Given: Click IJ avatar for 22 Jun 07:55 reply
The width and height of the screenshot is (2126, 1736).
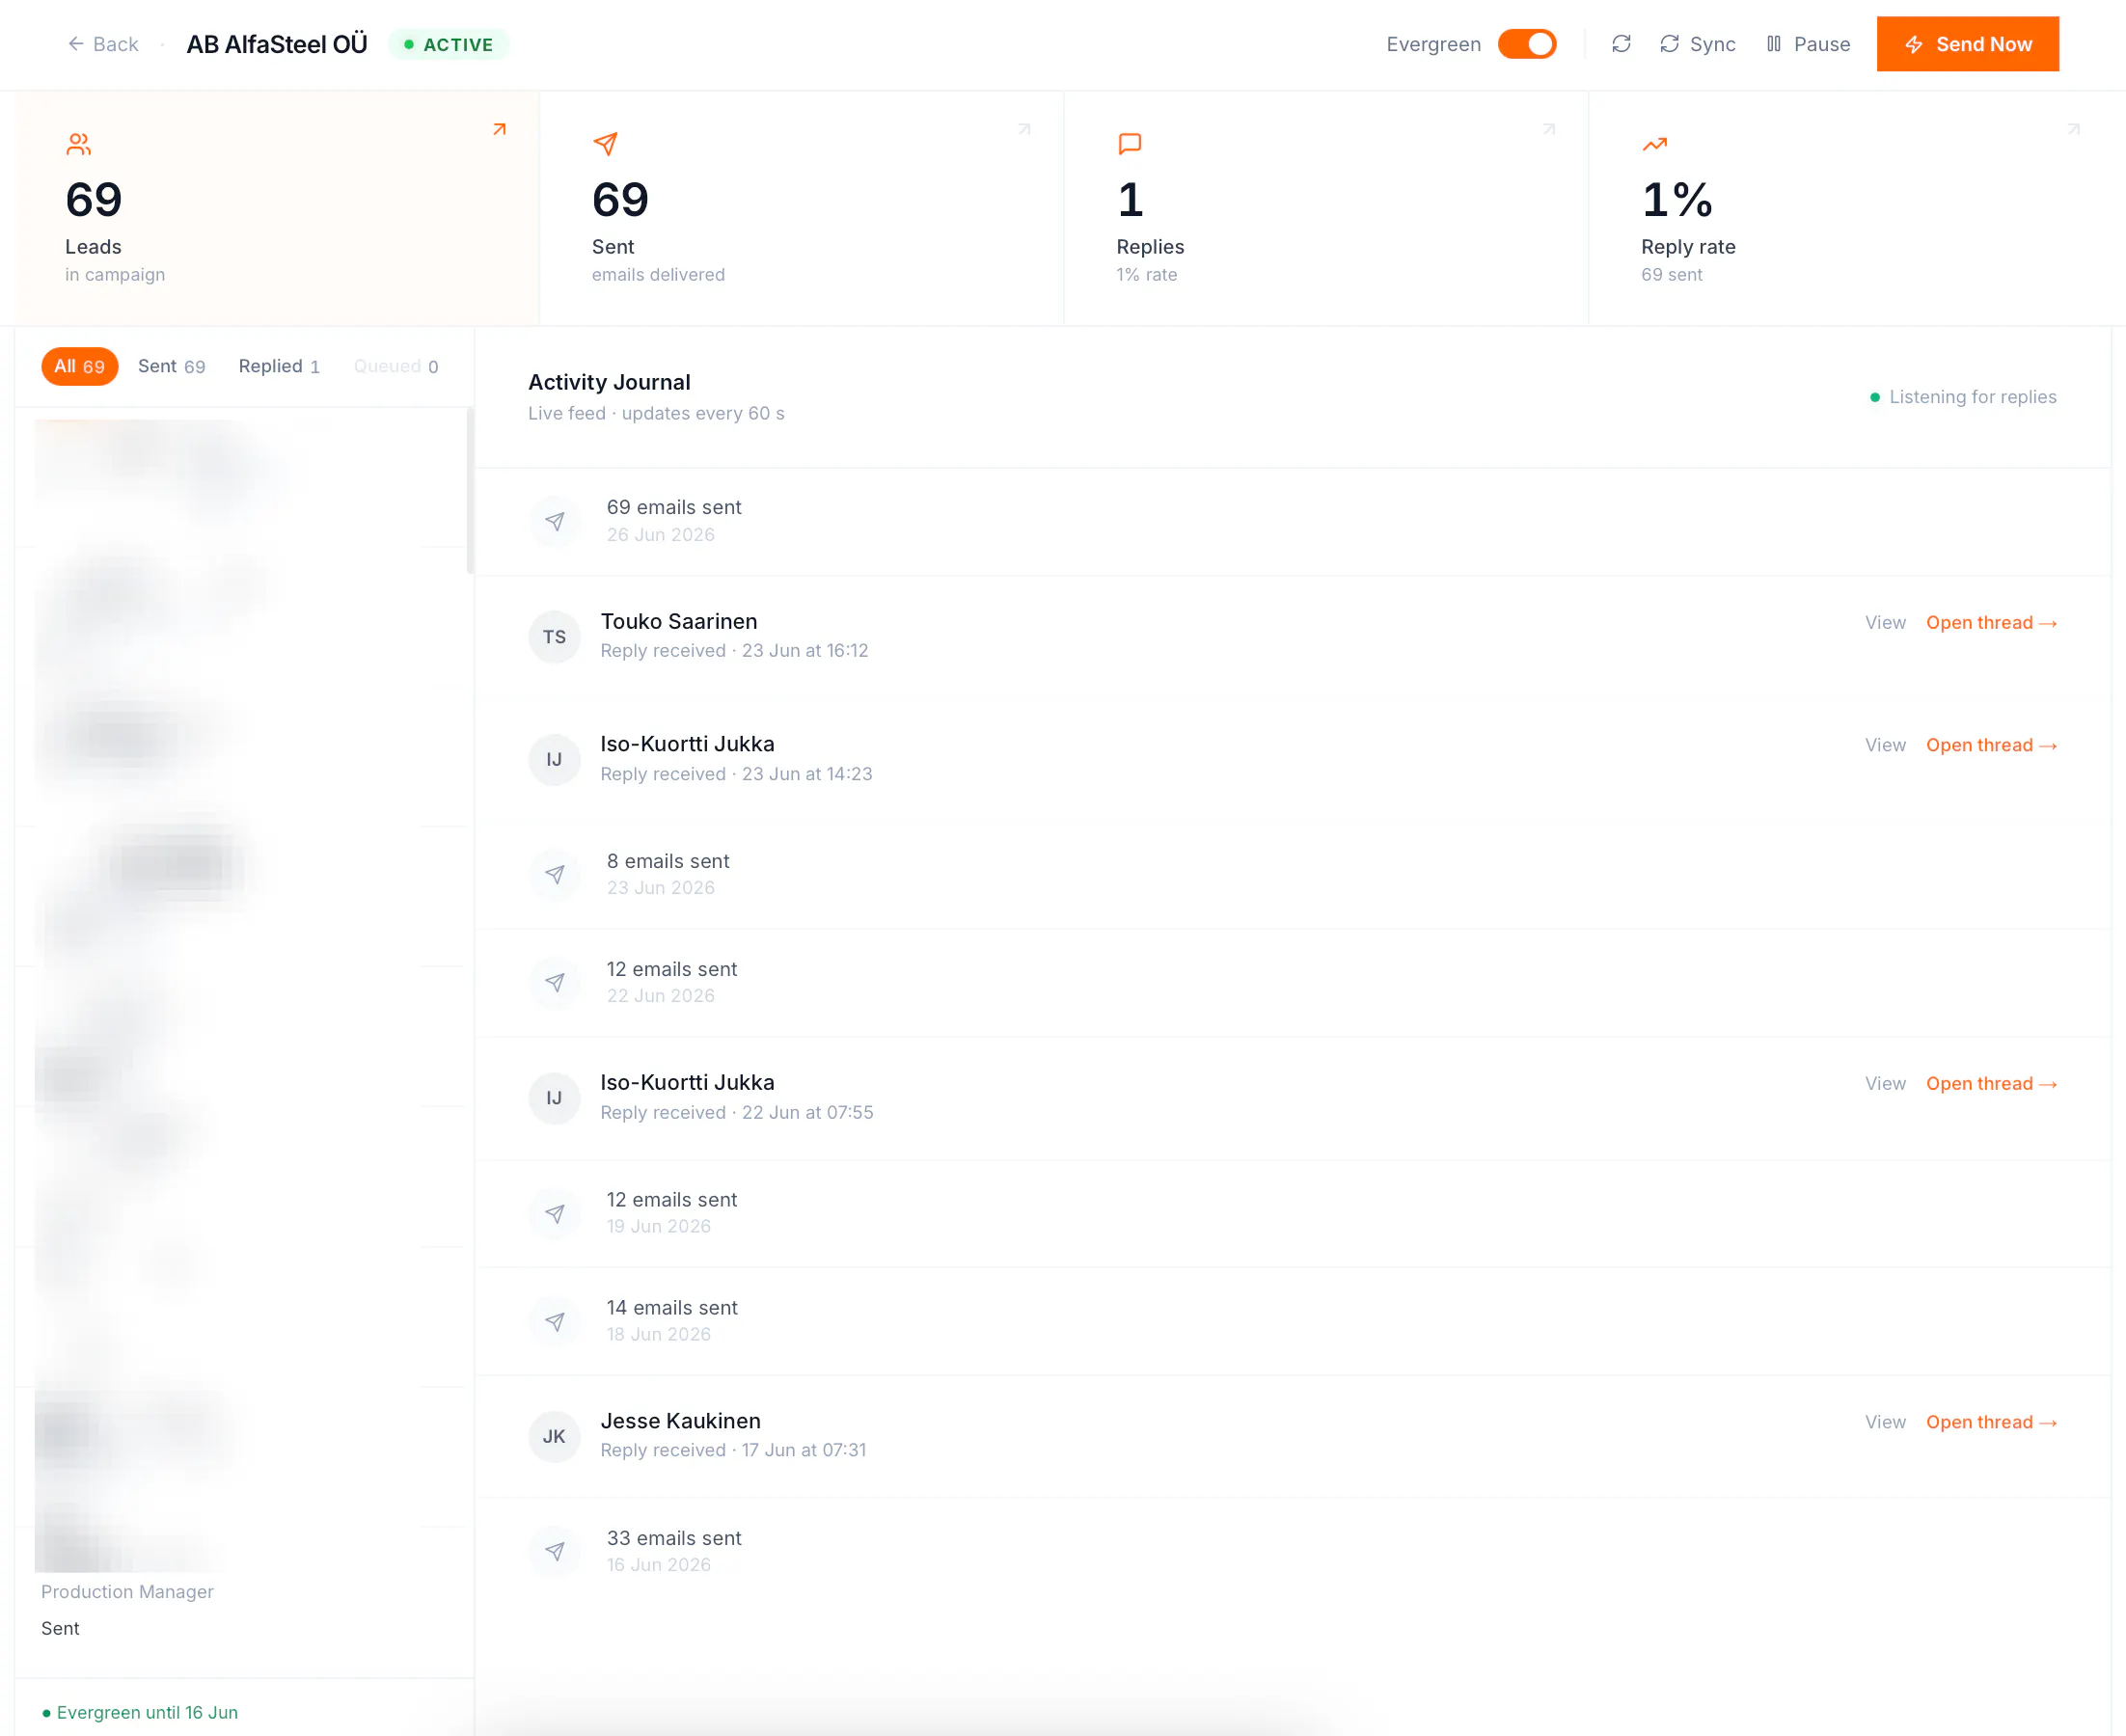Looking at the screenshot, I should tap(555, 1098).
